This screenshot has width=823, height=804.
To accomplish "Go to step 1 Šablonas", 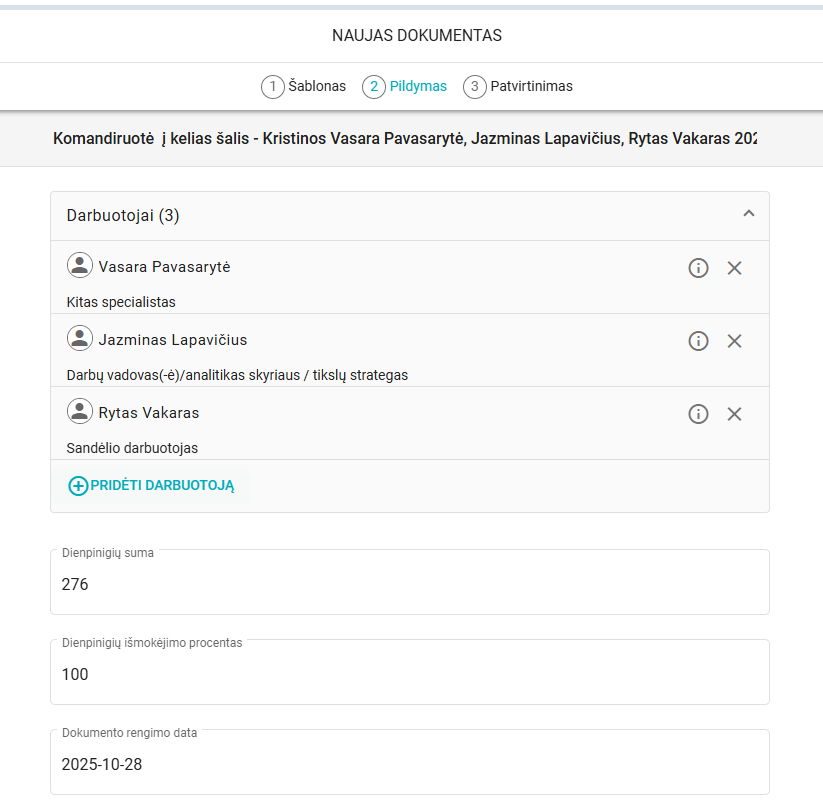I will click(x=304, y=87).
